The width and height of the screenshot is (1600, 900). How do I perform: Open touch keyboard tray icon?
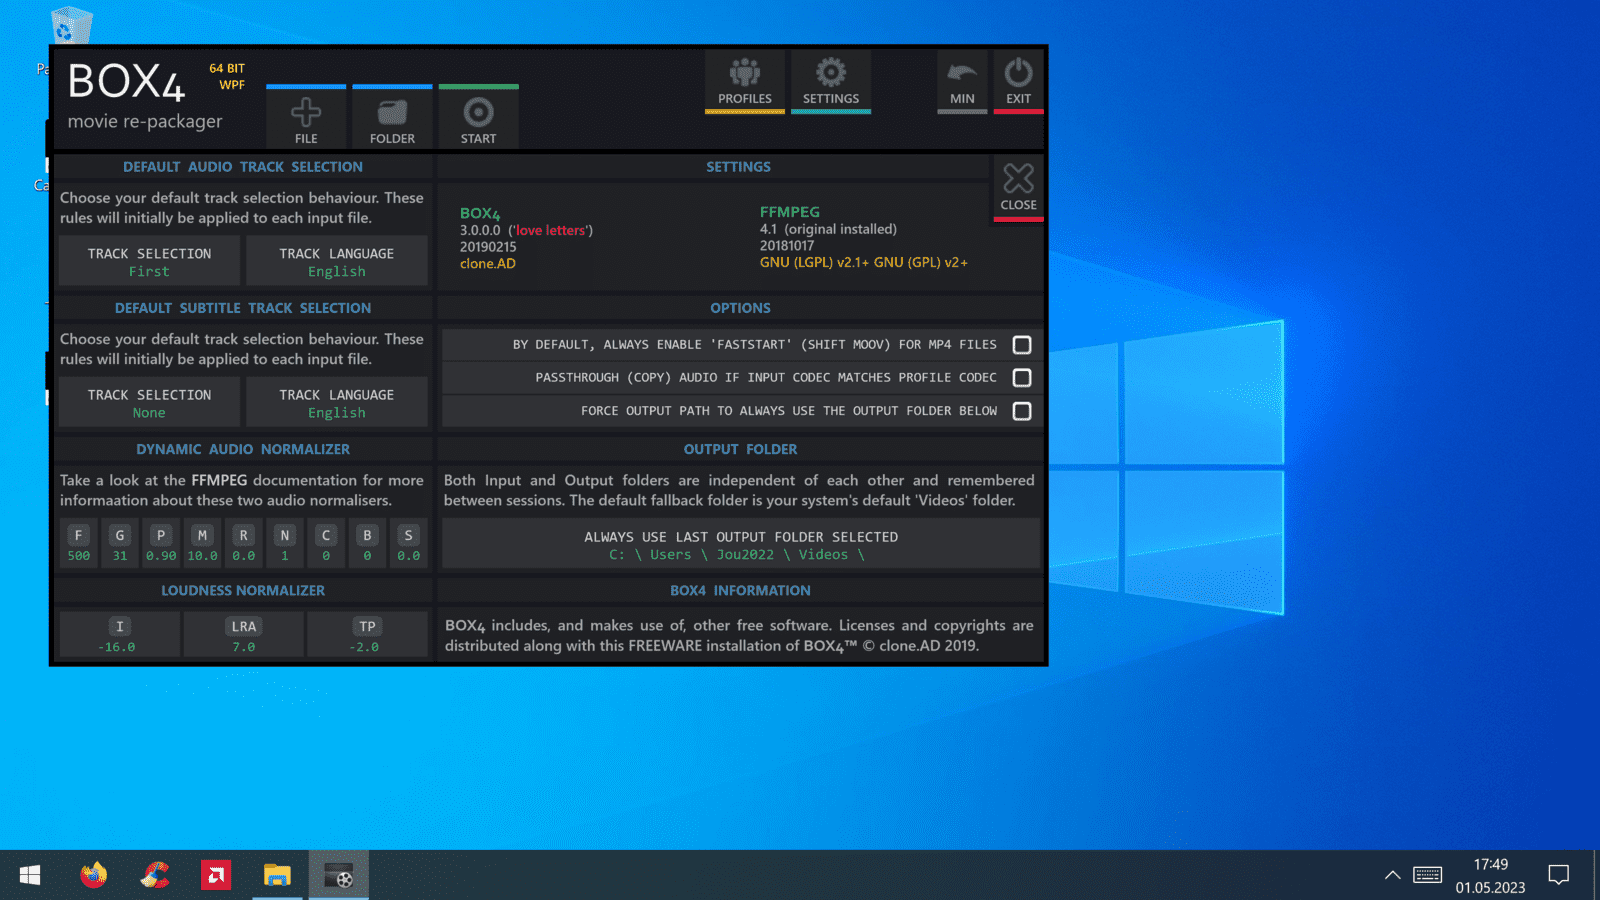click(1427, 875)
